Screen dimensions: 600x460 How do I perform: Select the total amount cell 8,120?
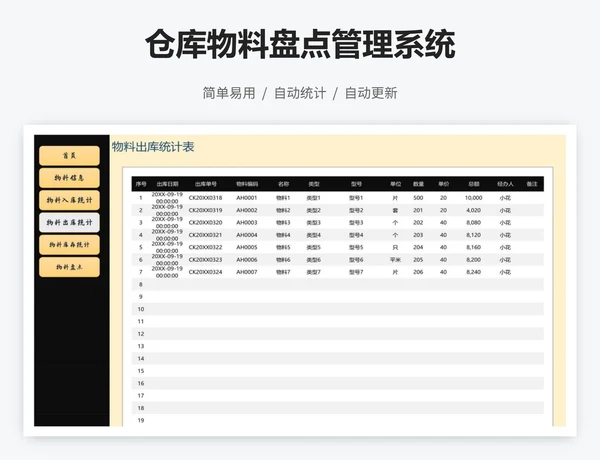(x=474, y=235)
